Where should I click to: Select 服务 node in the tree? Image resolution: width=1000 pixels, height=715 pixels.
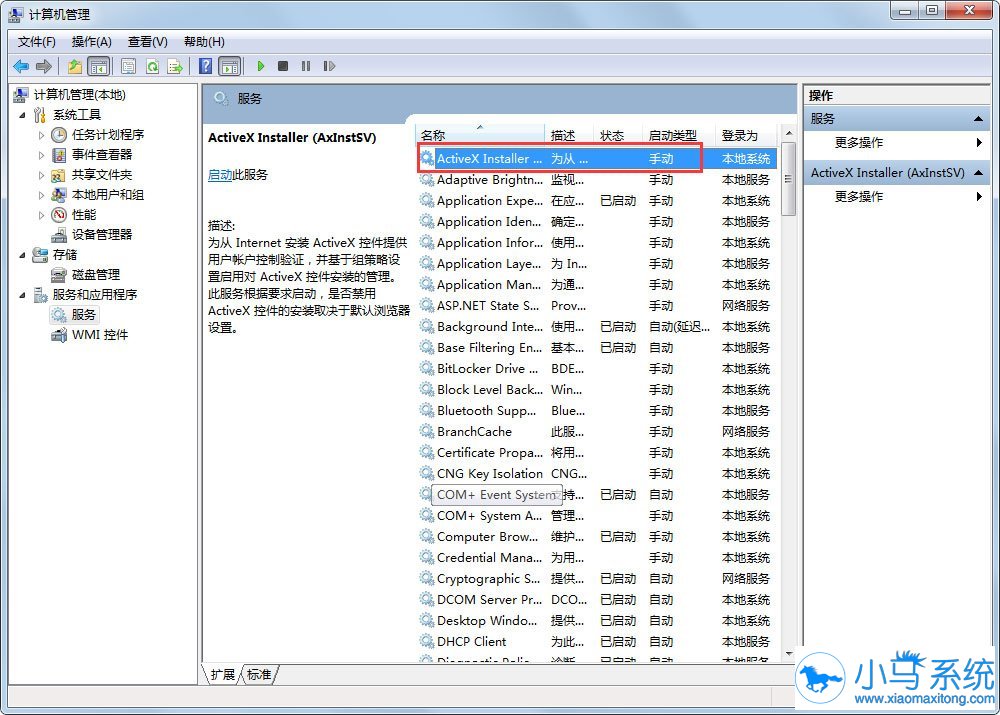(x=84, y=314)
